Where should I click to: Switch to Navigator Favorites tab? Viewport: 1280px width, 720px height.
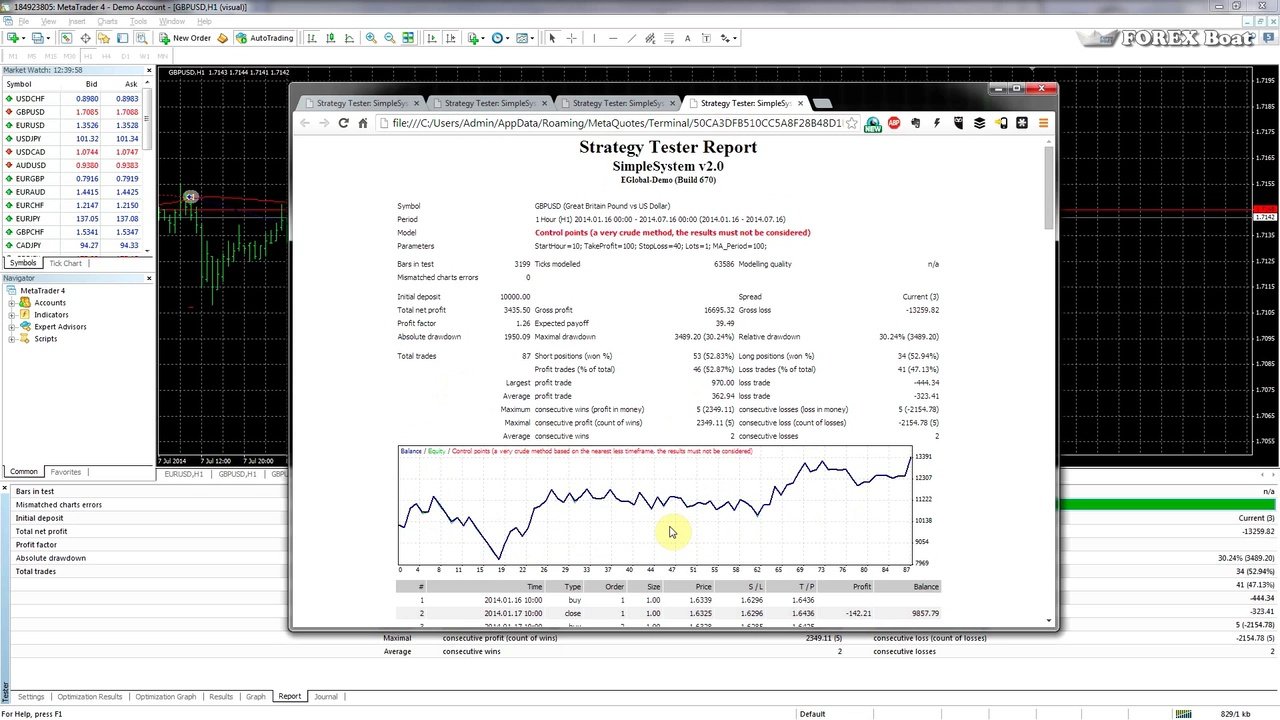(66, 472)
